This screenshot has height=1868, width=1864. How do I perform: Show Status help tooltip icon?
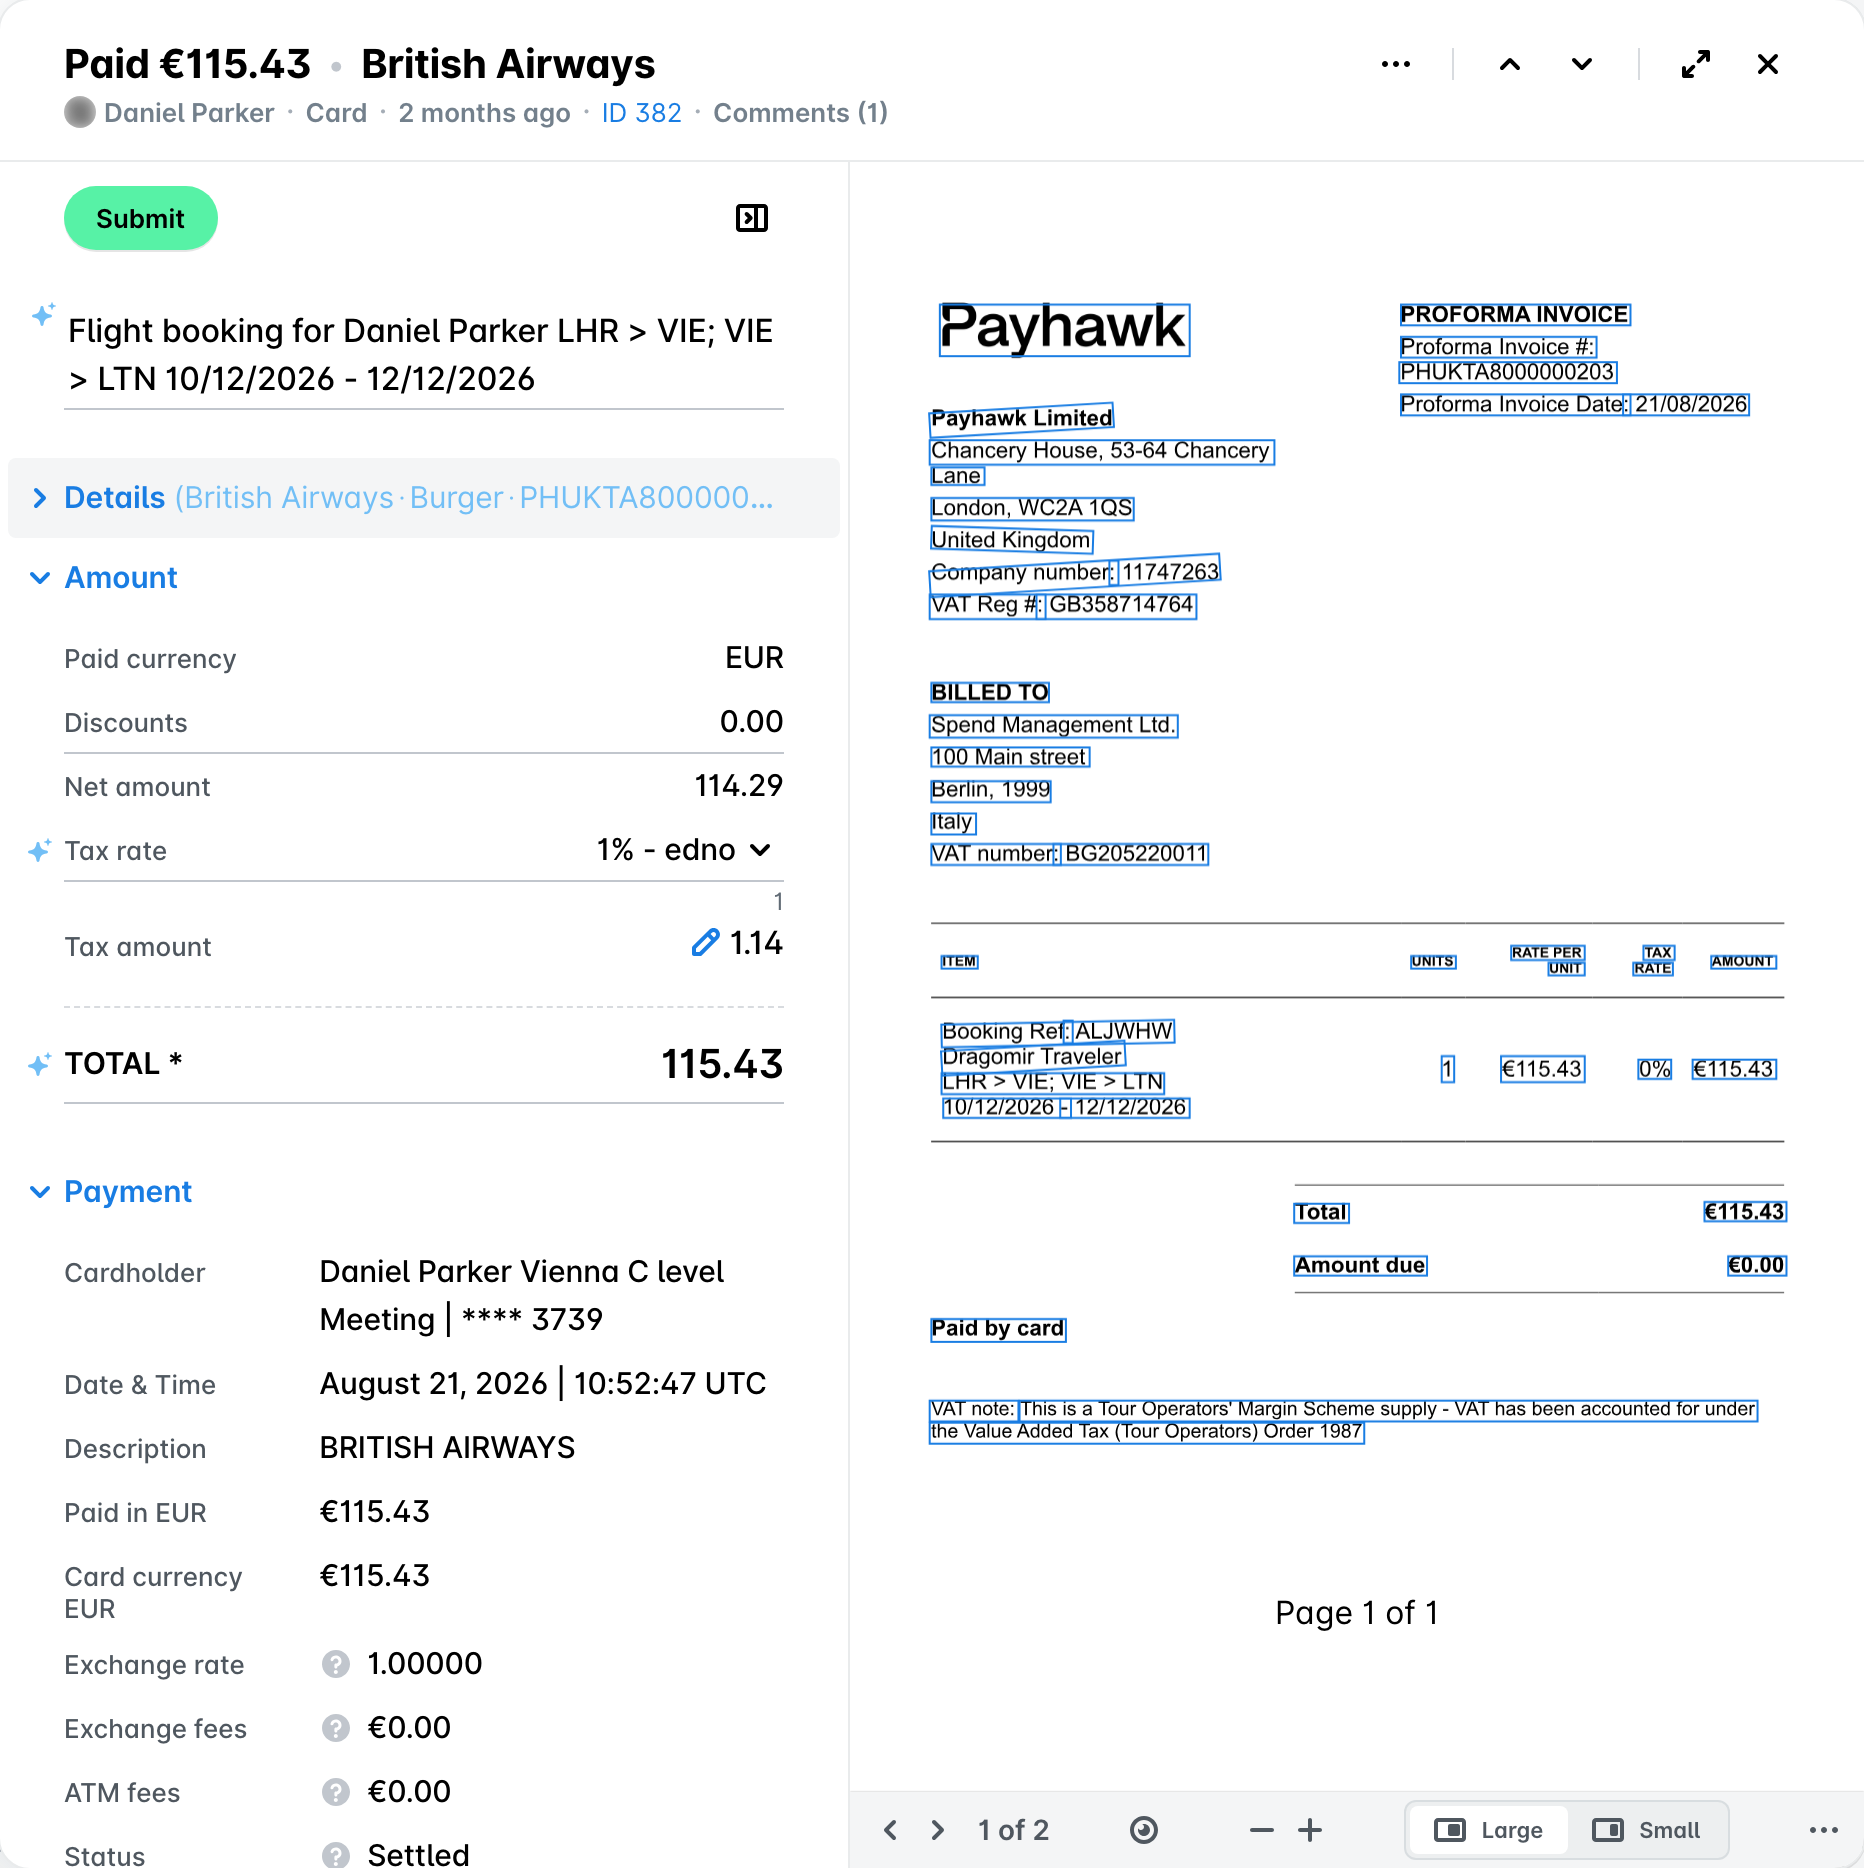point(336,1855)
